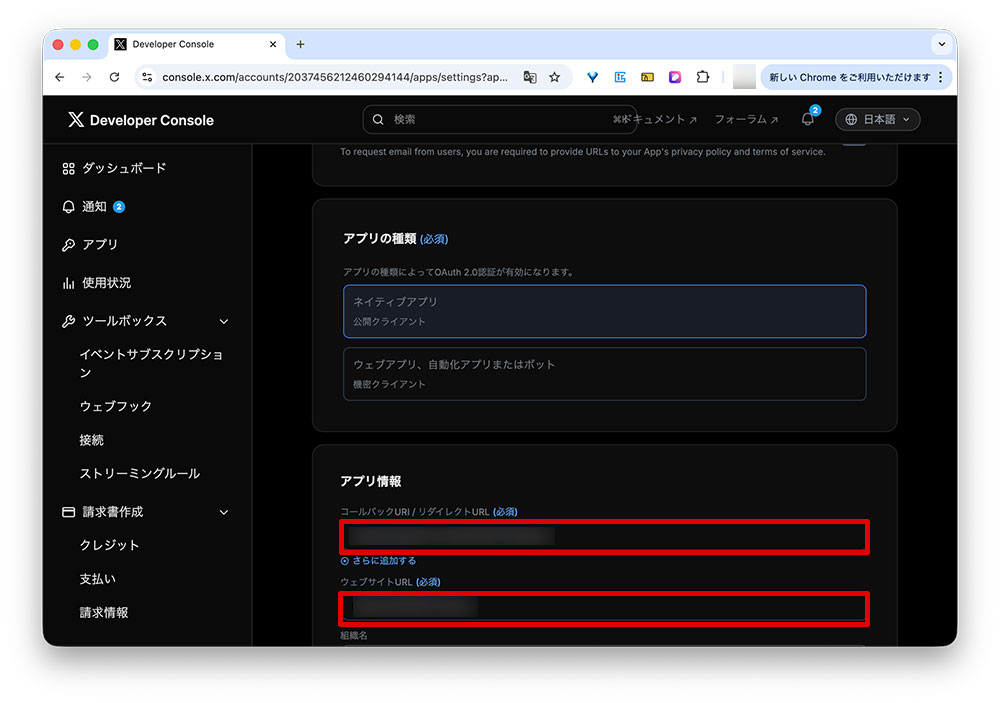Bookmark this page via the star icon

555,77
